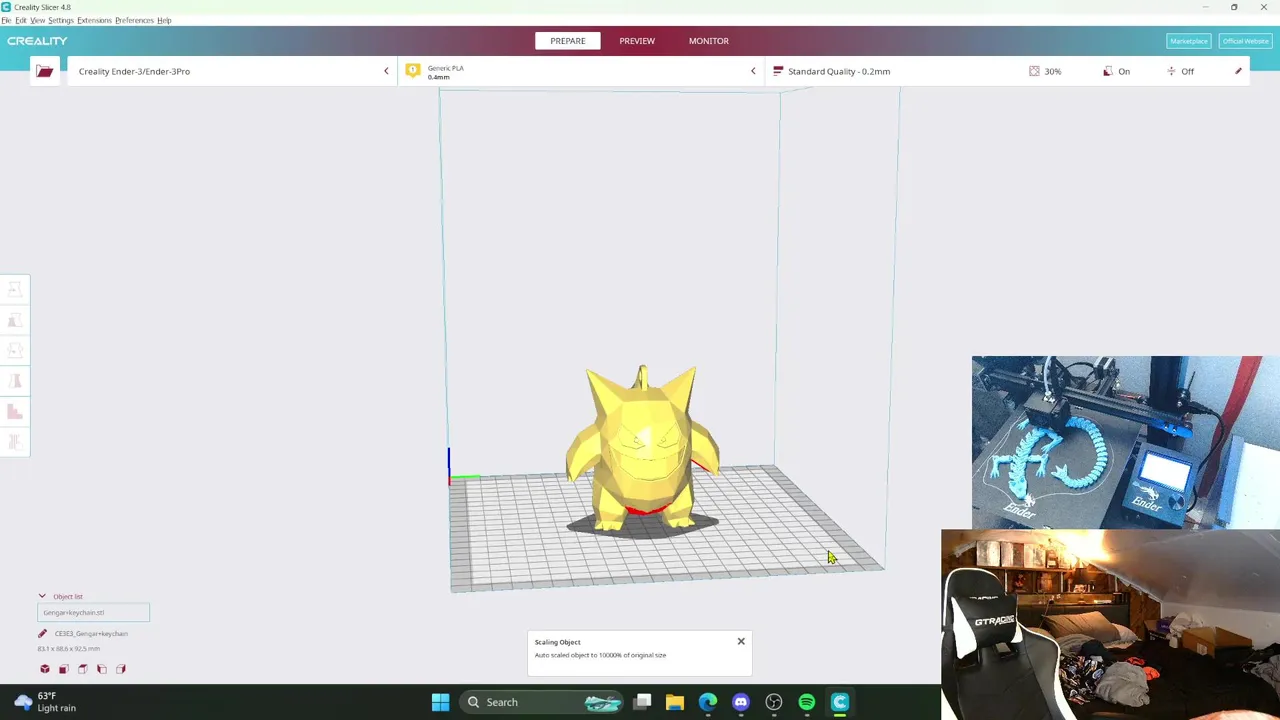Close the Scaling Object notification
Viewport: 1280px width, 720px height.
(x=741, y=641)
